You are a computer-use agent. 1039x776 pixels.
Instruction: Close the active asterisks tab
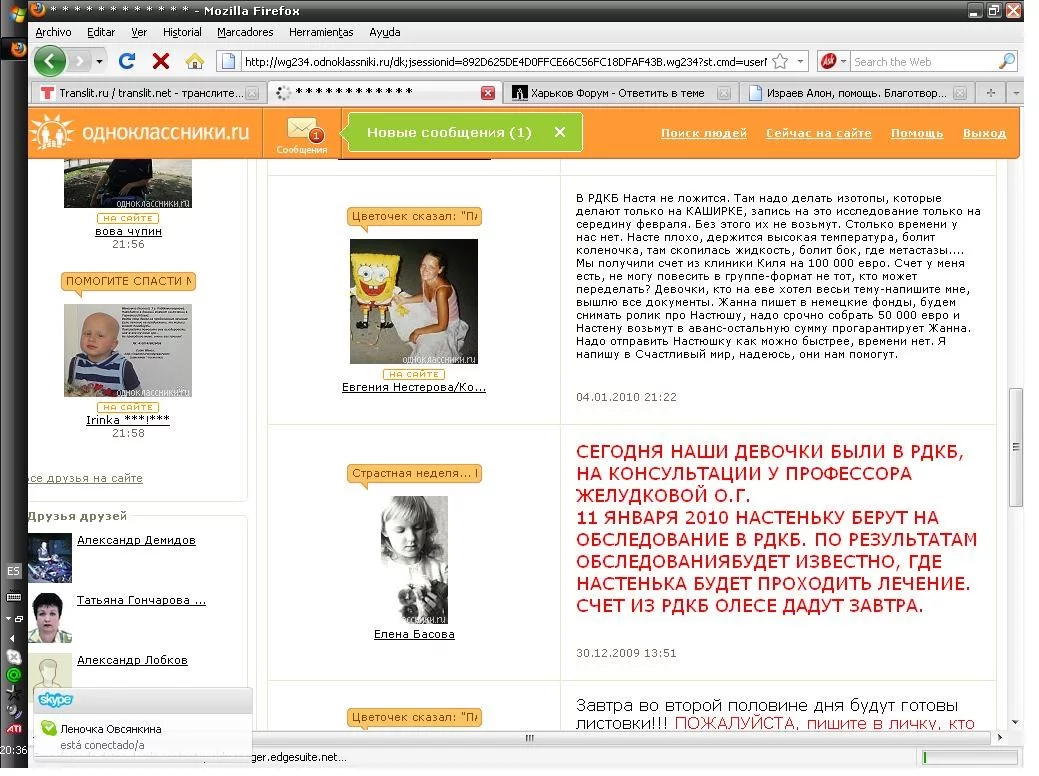pyautogui.click(x=488, y=94)
